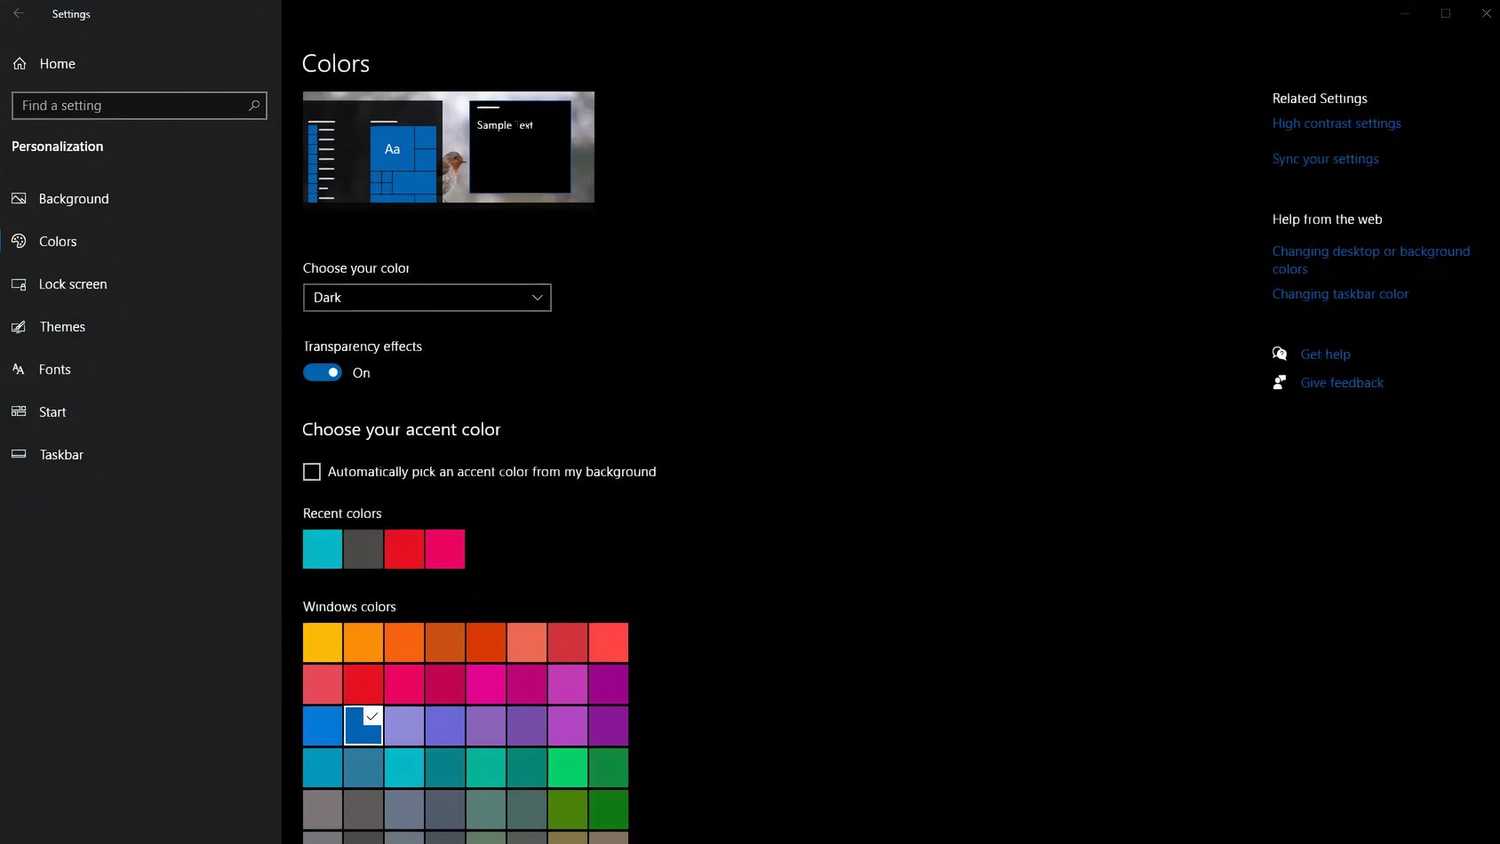
Task: Open the Colors personalization page
Action: [x=58, y=242]
